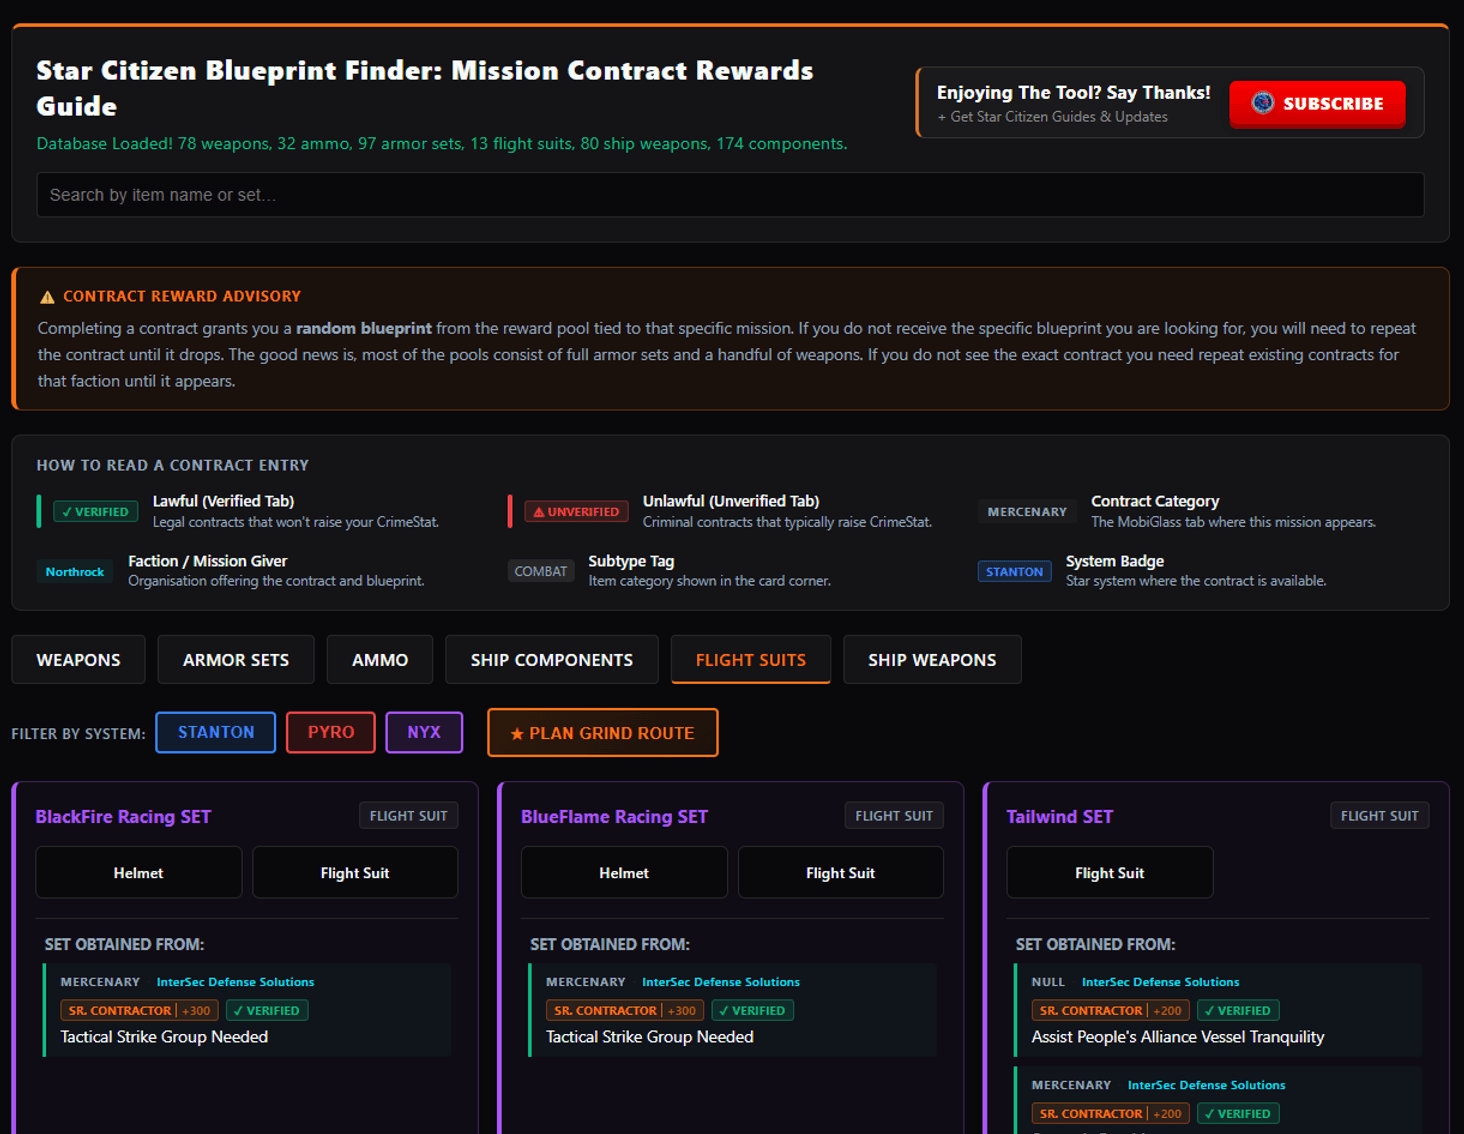The height and width of the screenshot is (1134, 1464).
Task: Click InterSec Defense Solutions in the BlackFire card
Action: coord(235,982)
